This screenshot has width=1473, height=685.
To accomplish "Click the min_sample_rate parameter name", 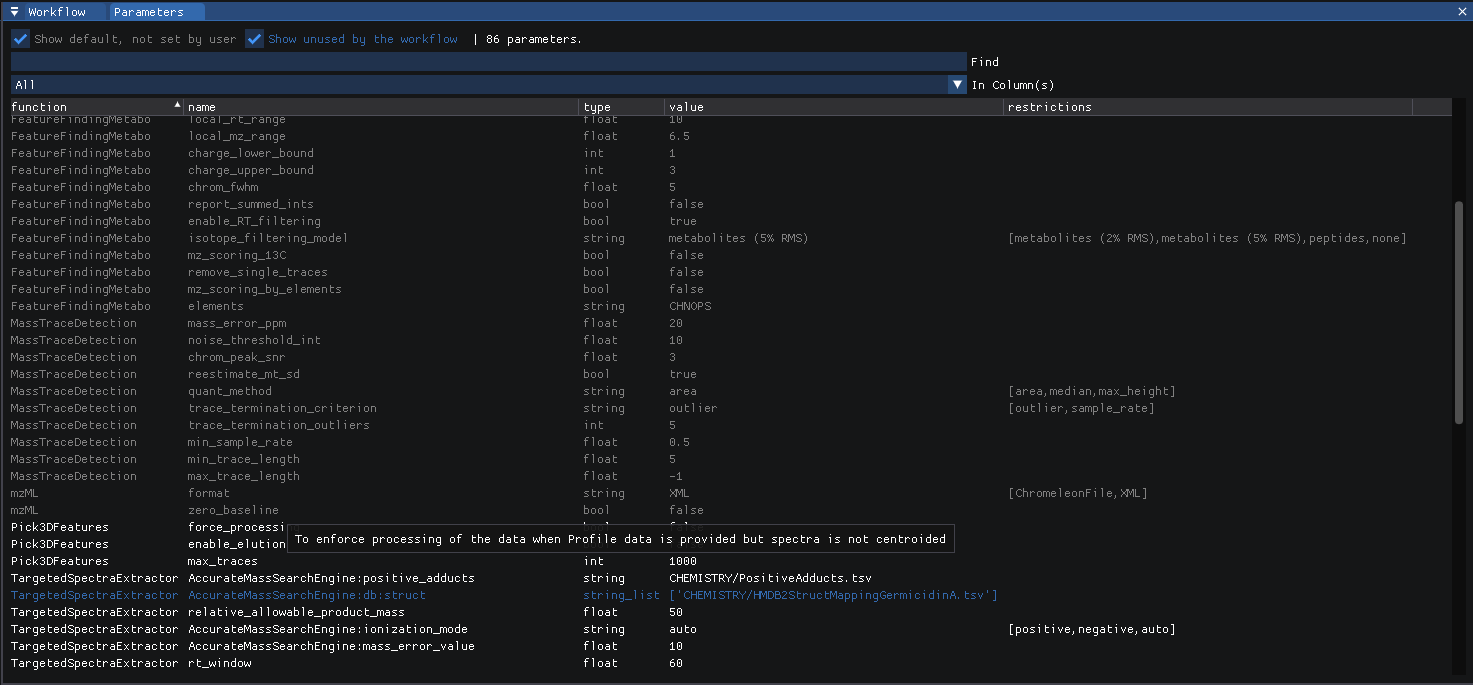I will (x=240, y=442).
